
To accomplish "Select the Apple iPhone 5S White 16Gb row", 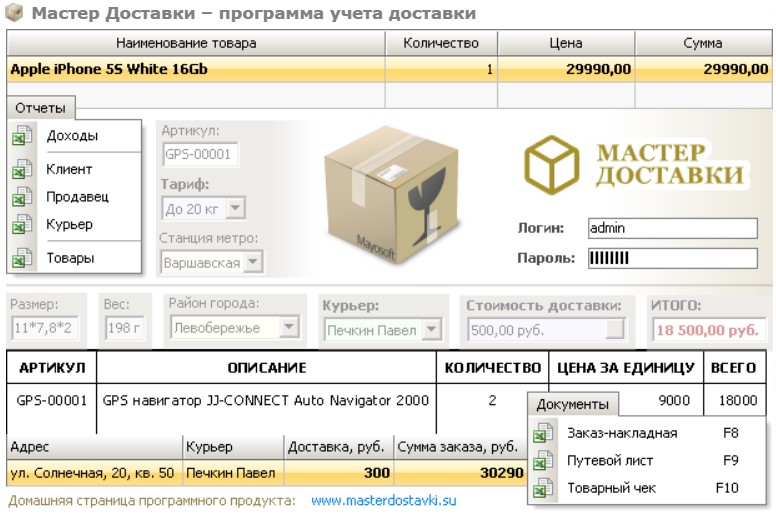I will 389,69.
